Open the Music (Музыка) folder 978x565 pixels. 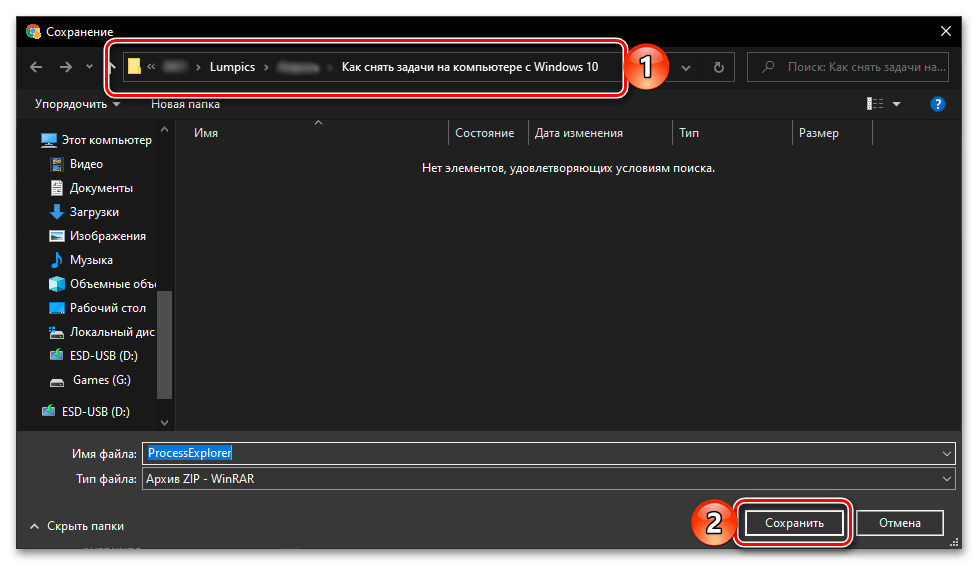pyautogui.click(x=91, y=260)
